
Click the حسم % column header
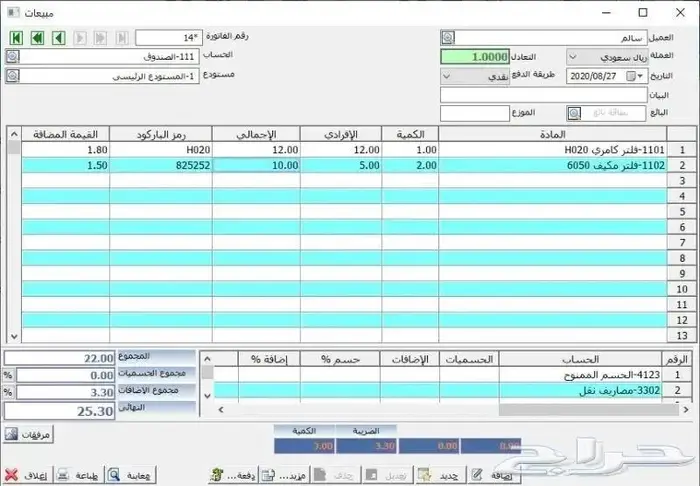point(340,359)
